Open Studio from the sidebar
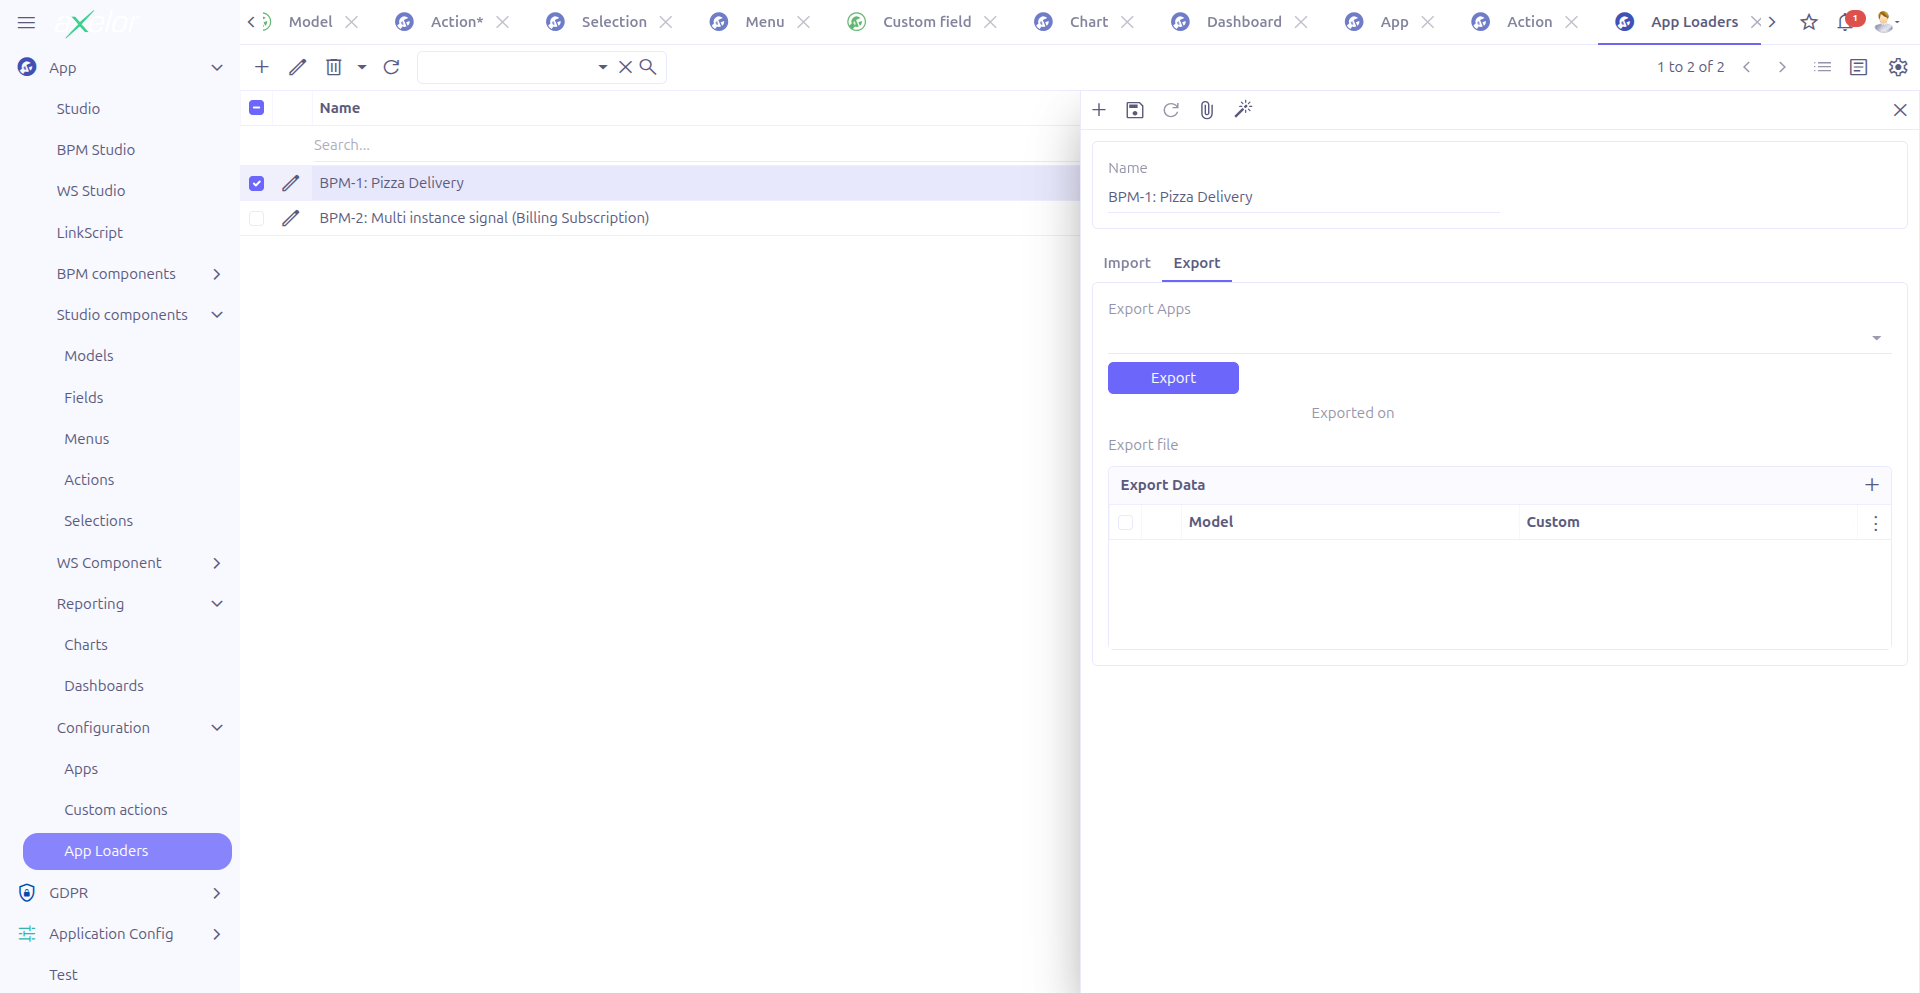 (x=78, y=109)
